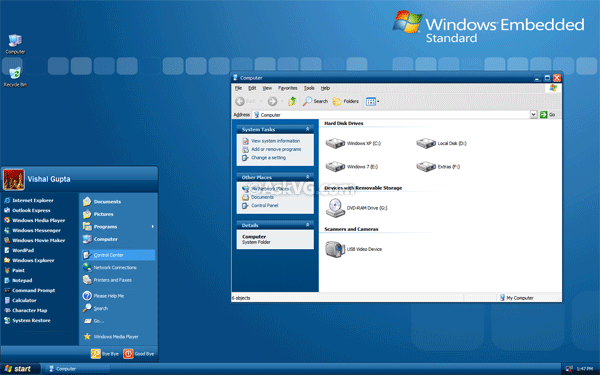Open the Favorites menu
The width and height of the screenshot is (600, 375).
[287, 88]
